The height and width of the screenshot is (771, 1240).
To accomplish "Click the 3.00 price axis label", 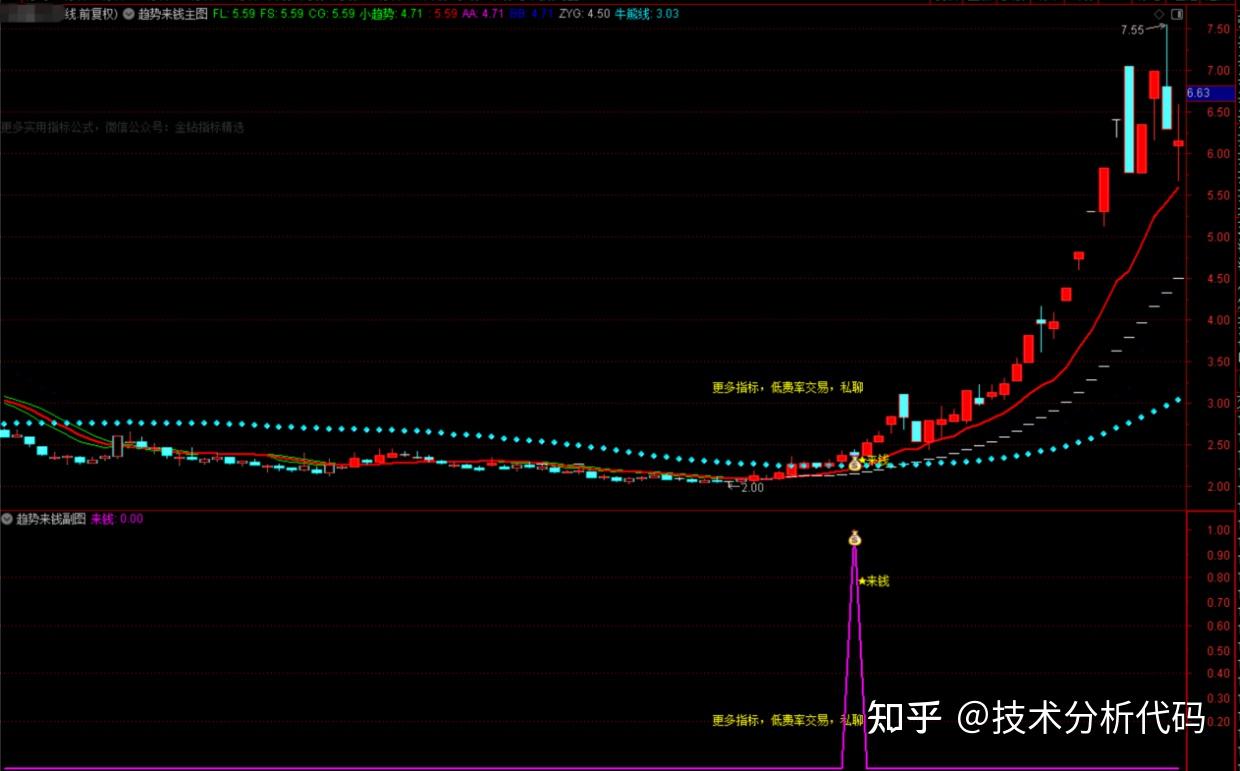I will click(x=1217, y=403).
